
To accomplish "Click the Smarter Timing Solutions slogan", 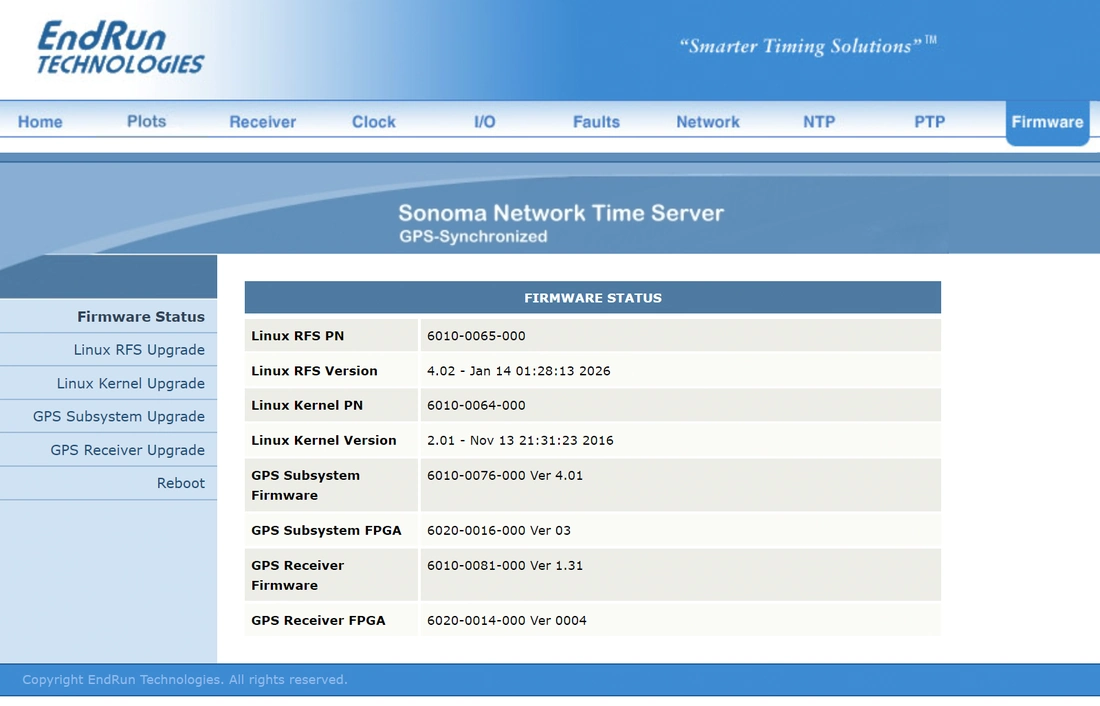I will coord(807,46).
